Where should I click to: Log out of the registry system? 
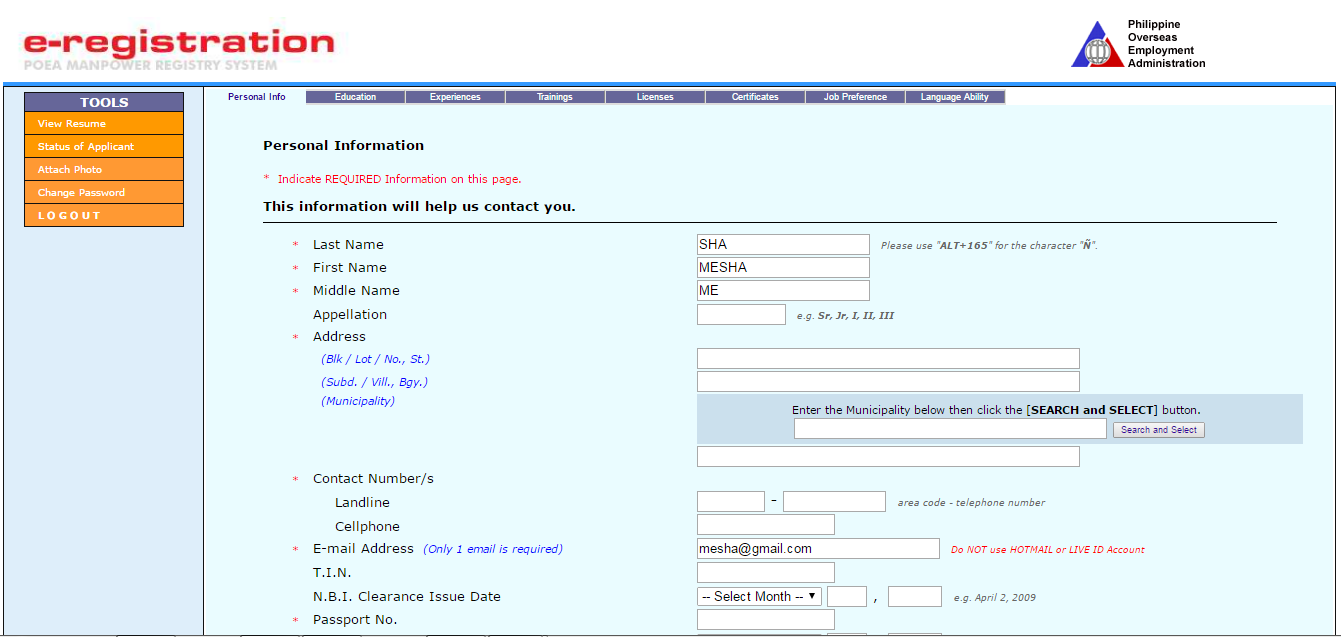tap(103, 214)
